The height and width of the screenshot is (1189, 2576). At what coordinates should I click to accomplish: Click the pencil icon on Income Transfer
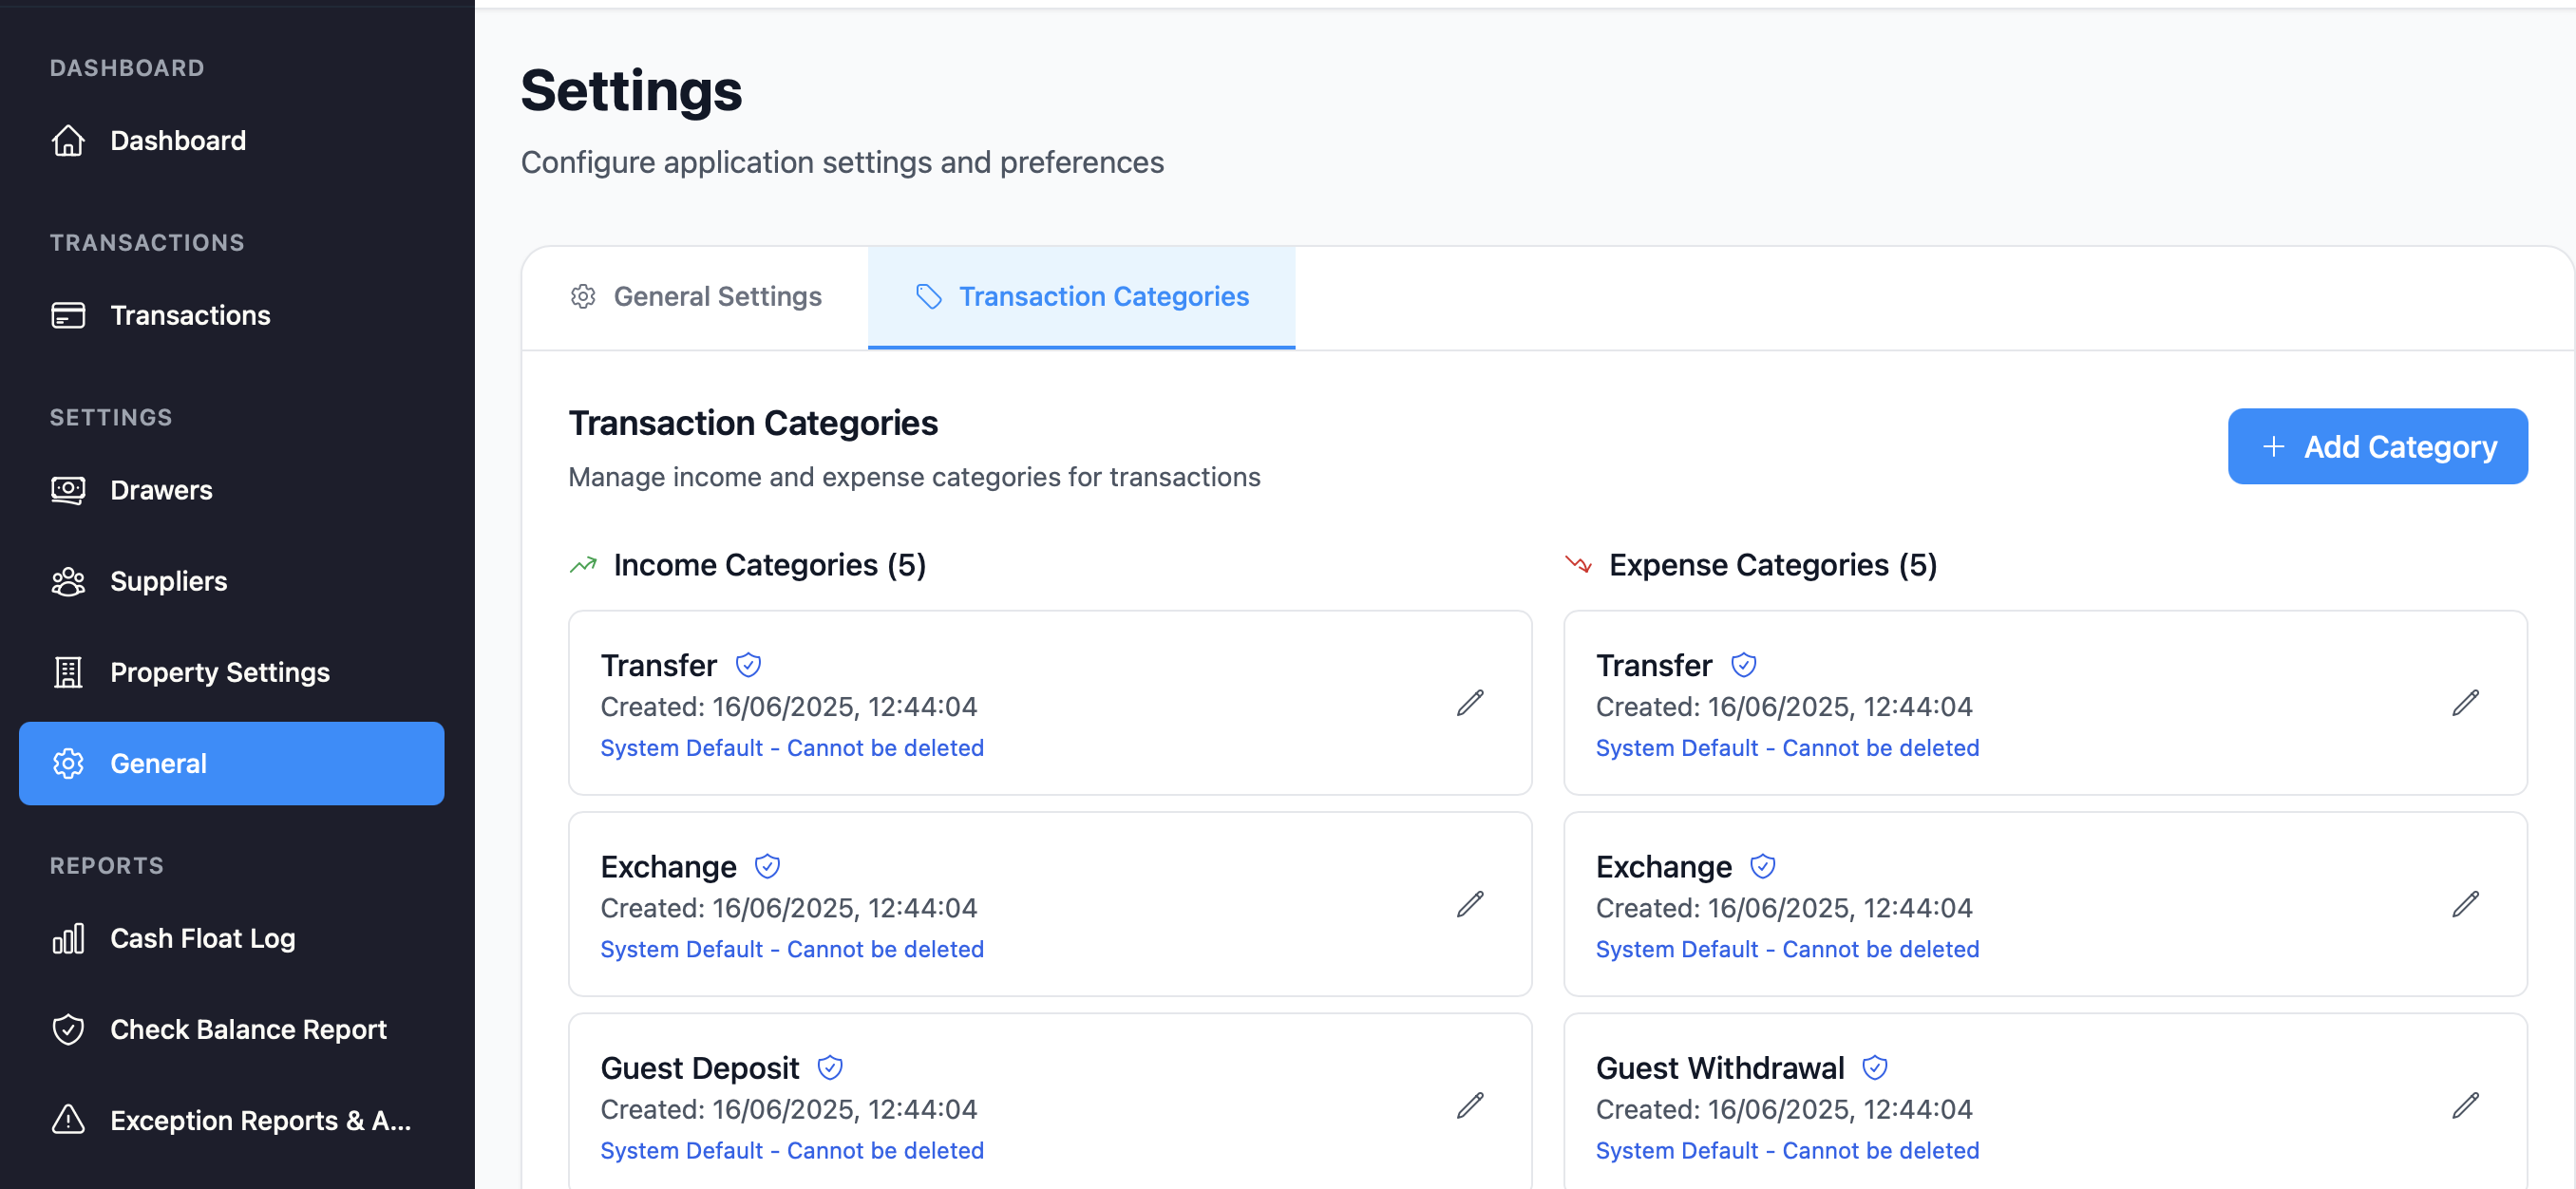pos(1469,703)
